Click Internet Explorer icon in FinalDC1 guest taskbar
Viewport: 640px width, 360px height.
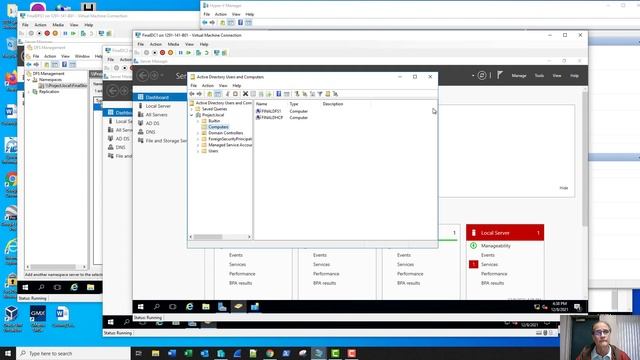[189, 307]
